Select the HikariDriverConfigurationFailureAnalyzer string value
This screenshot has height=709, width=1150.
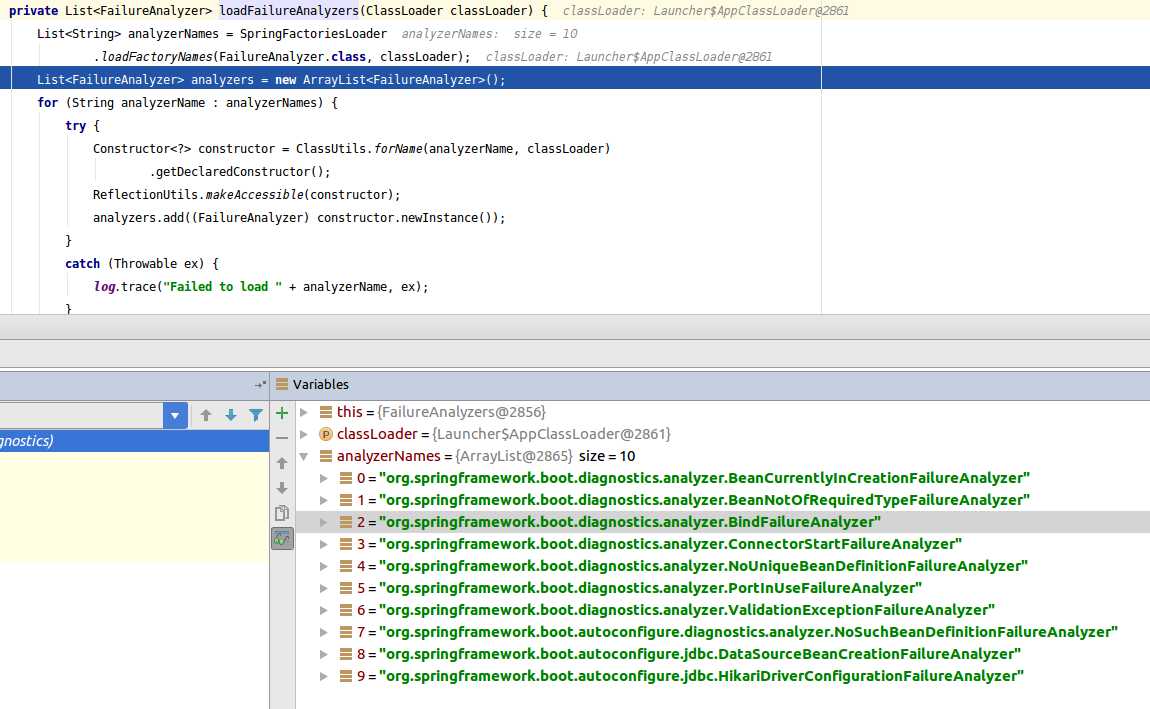point(701,676)
